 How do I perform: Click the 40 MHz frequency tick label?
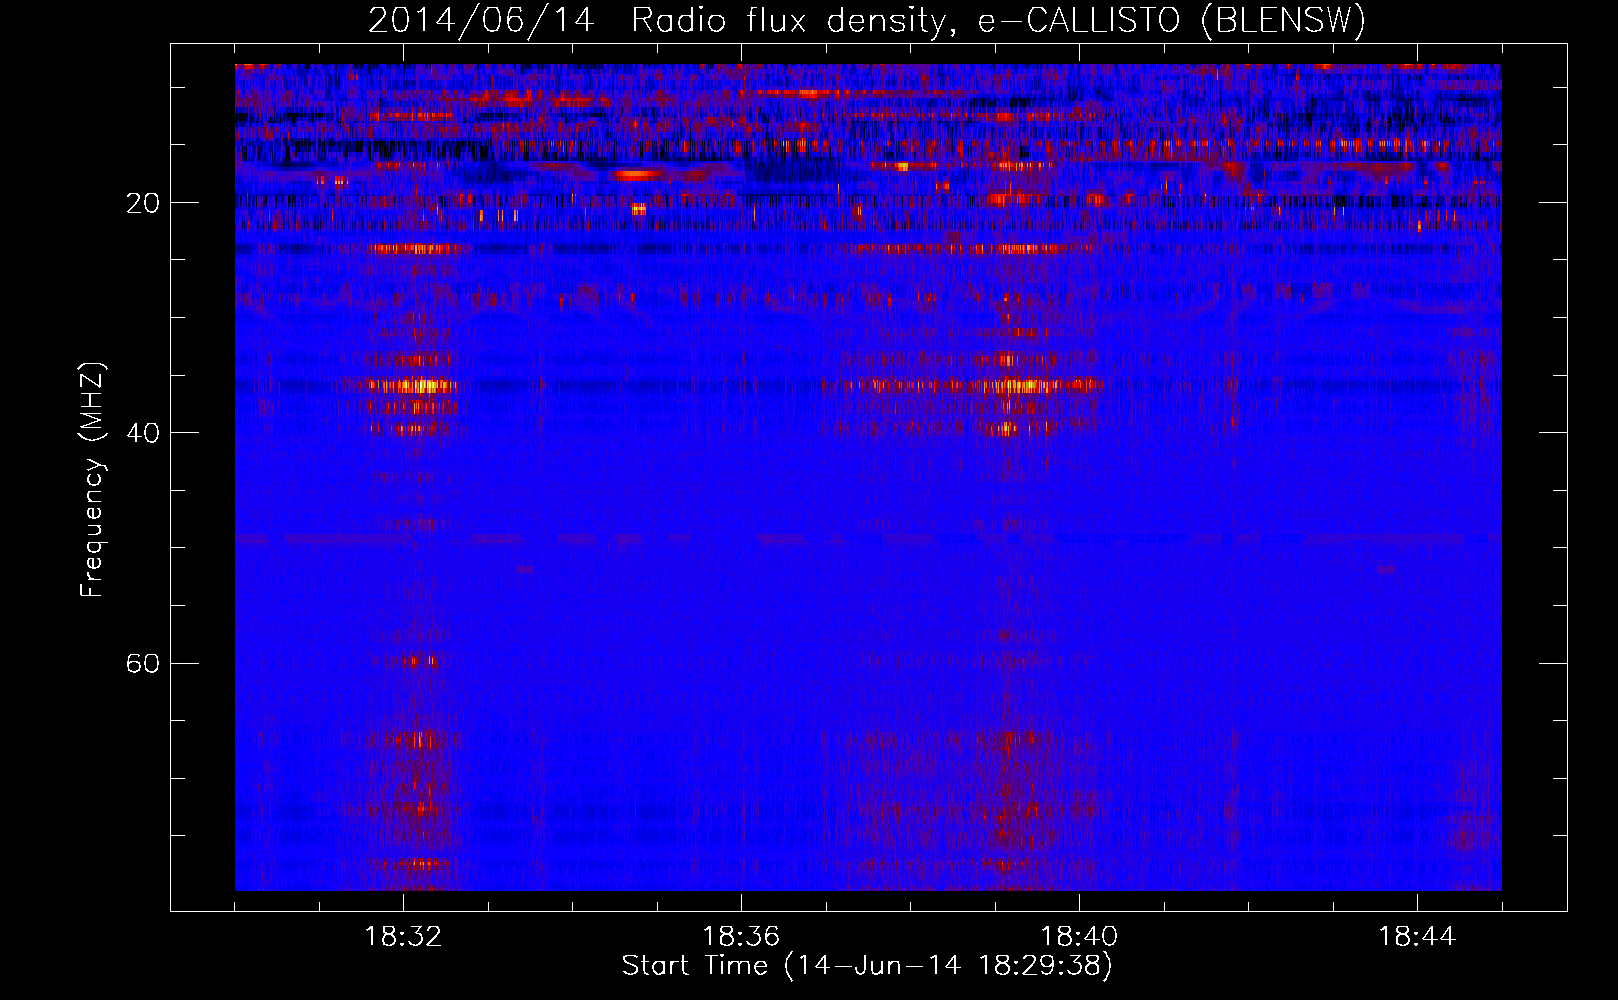(144, 433)
